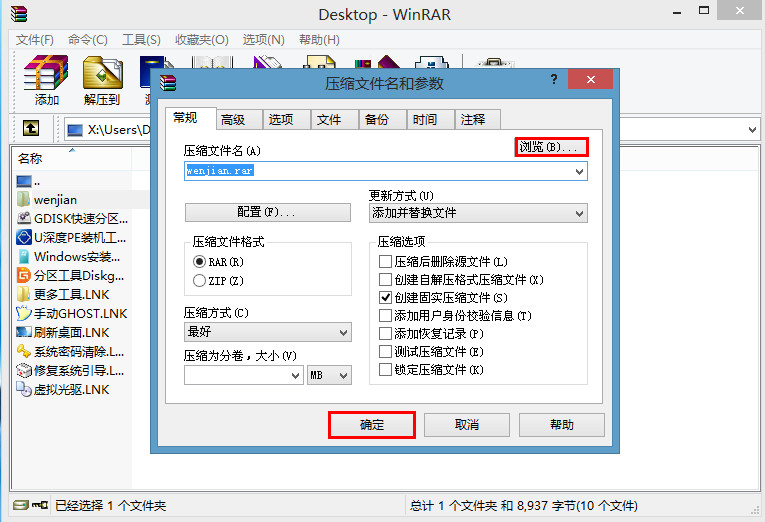Click the 确定 button
765x522 pixels.
point(372,425)
